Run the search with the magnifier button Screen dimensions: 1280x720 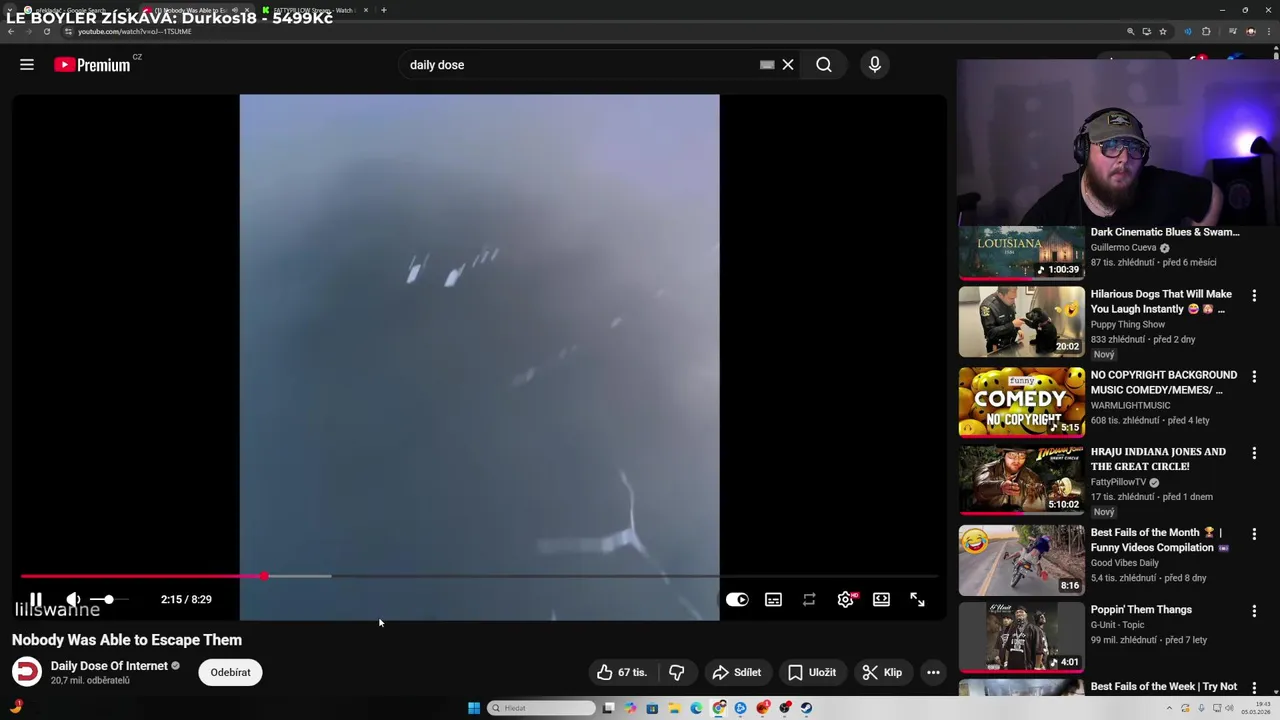pos(824,65)
